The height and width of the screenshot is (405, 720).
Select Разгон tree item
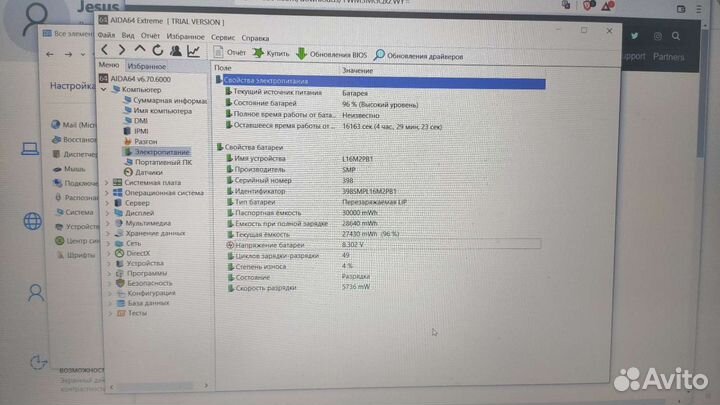coord(141,141)
